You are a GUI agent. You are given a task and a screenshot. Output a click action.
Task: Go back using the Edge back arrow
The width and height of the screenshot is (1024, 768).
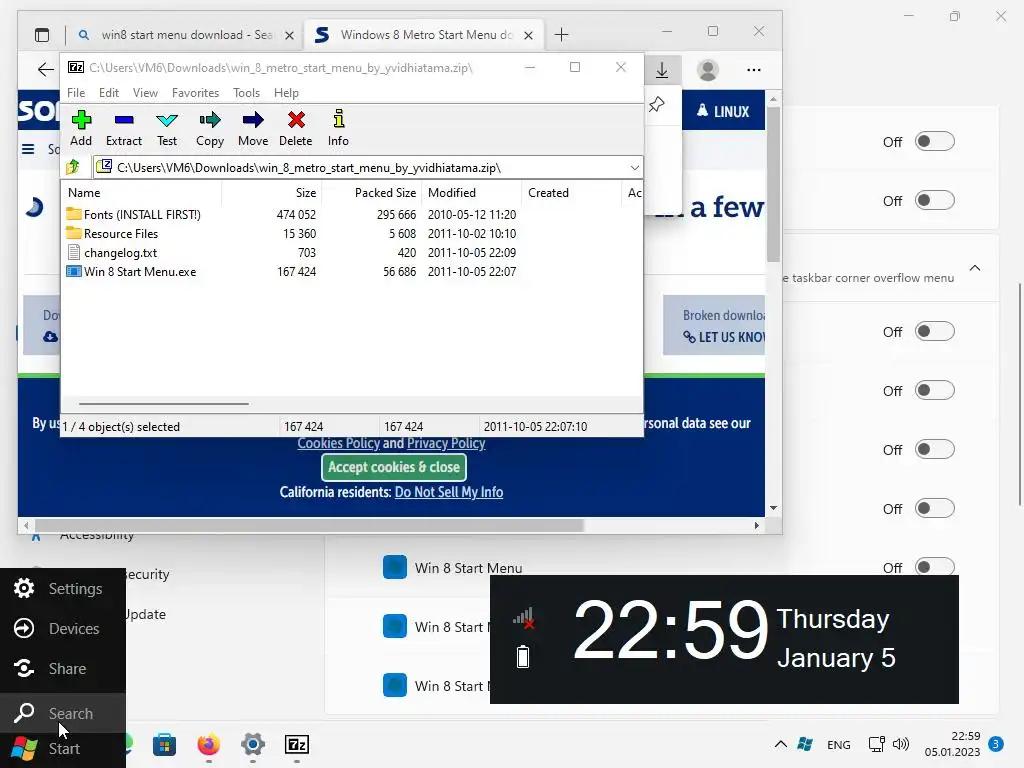45,70
